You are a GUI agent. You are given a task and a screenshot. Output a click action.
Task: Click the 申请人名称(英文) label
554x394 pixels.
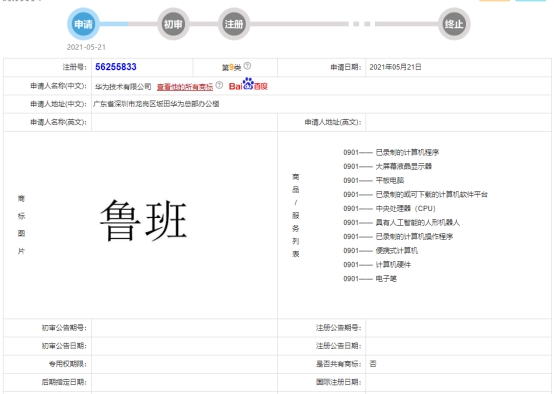pos(58,122)
